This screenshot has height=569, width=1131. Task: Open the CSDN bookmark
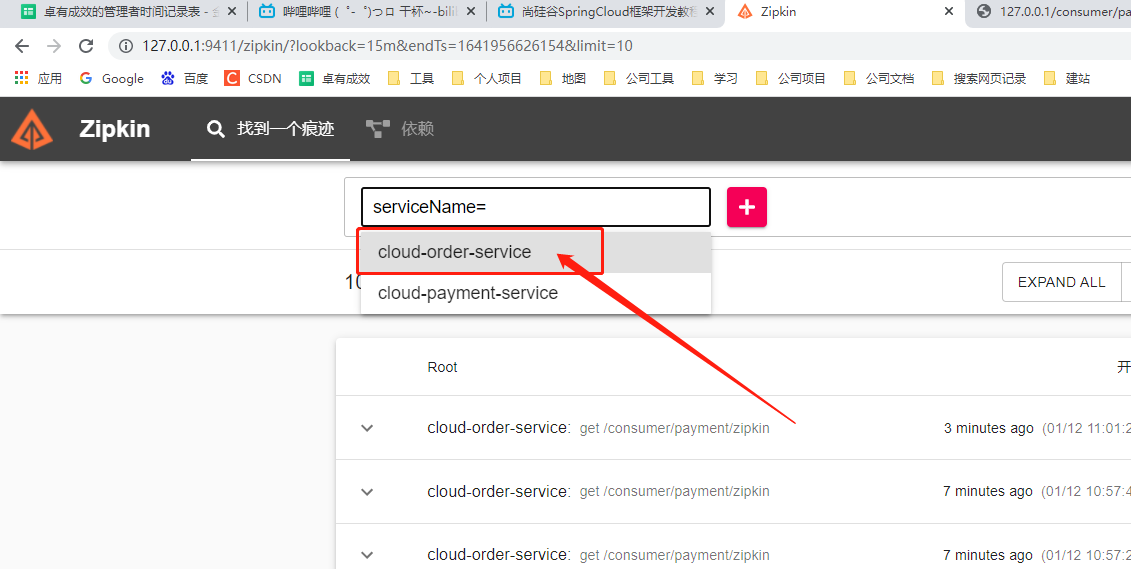pos(252,79)
